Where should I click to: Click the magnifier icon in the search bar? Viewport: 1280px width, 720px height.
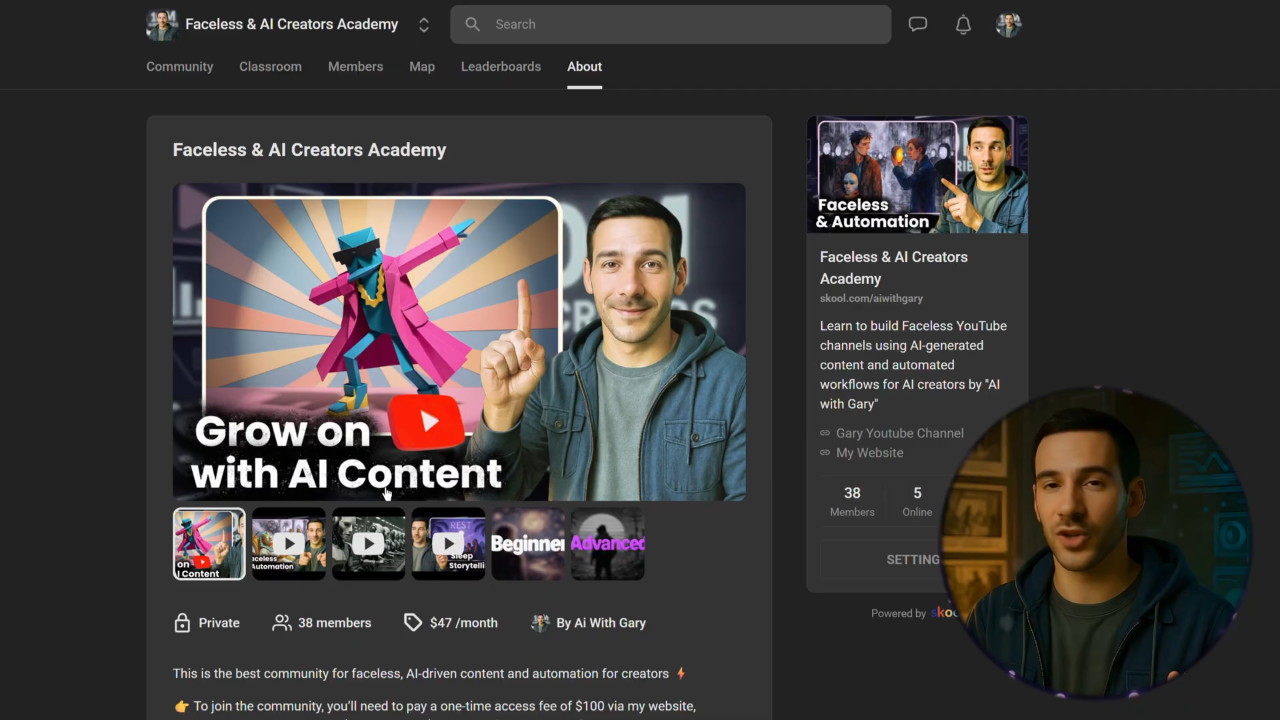click(x=473, y=24)
